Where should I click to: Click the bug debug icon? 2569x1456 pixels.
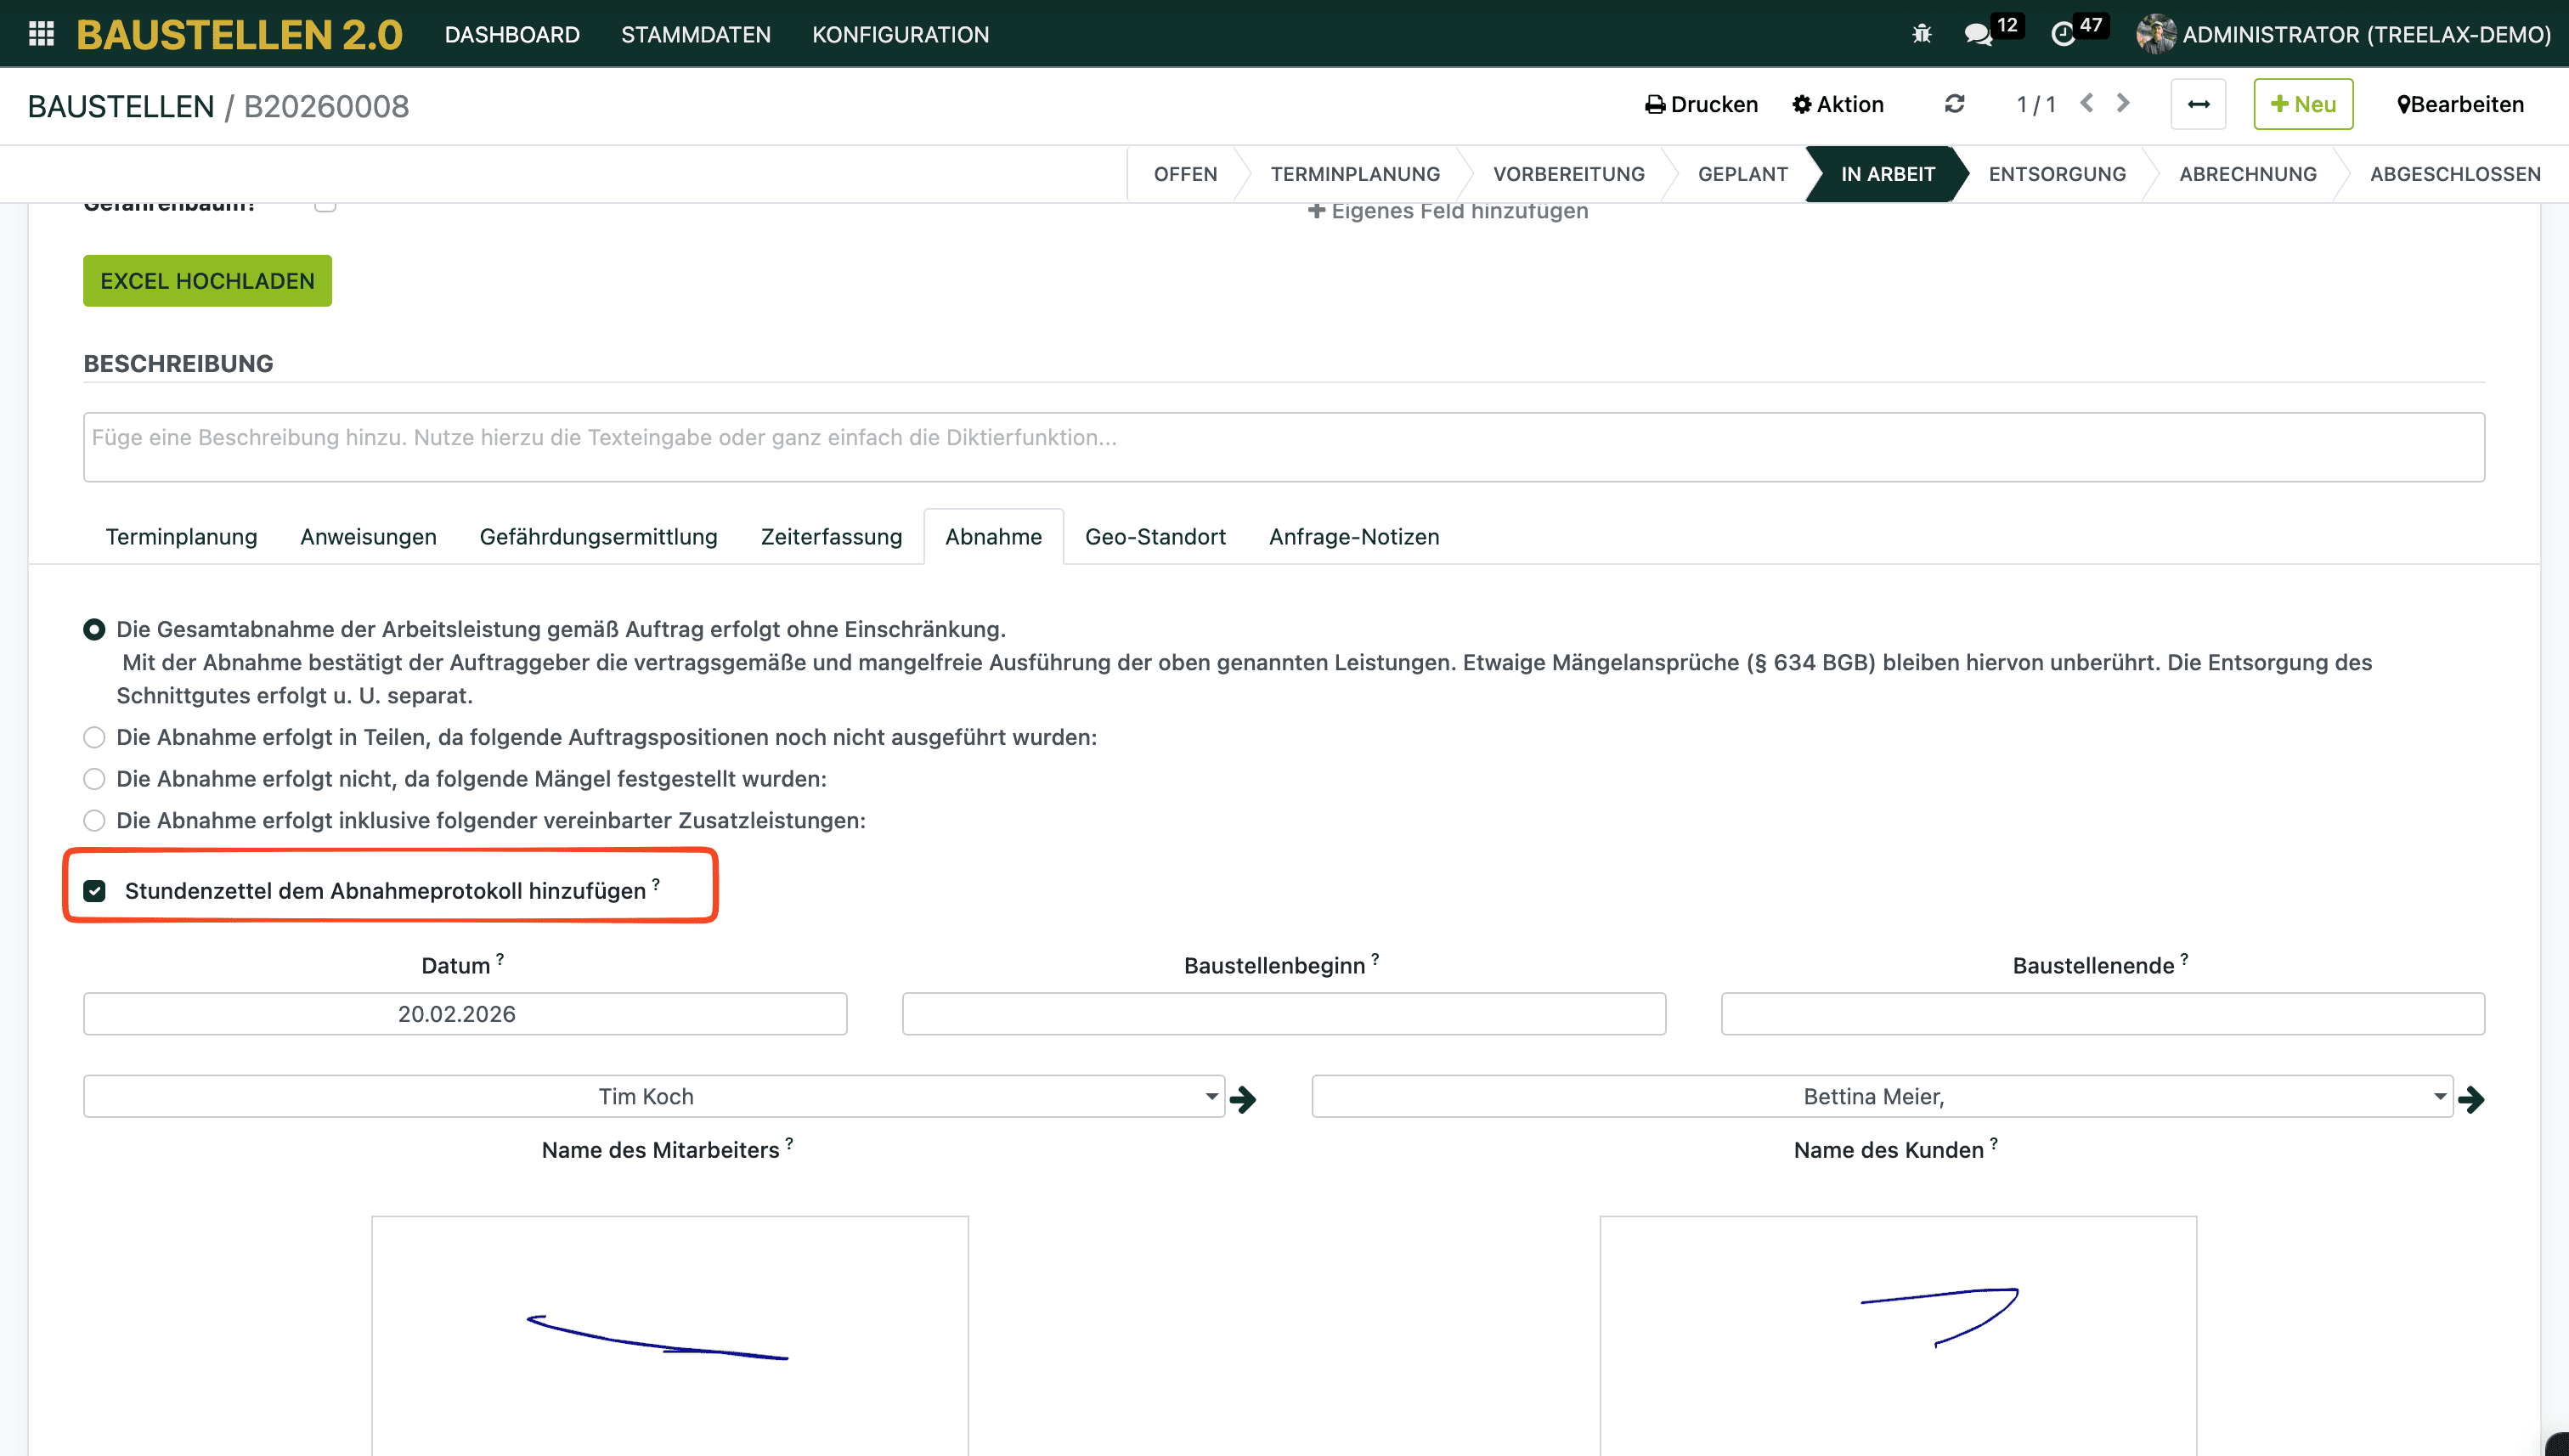pyautogui.click(x=1921, y=34)
